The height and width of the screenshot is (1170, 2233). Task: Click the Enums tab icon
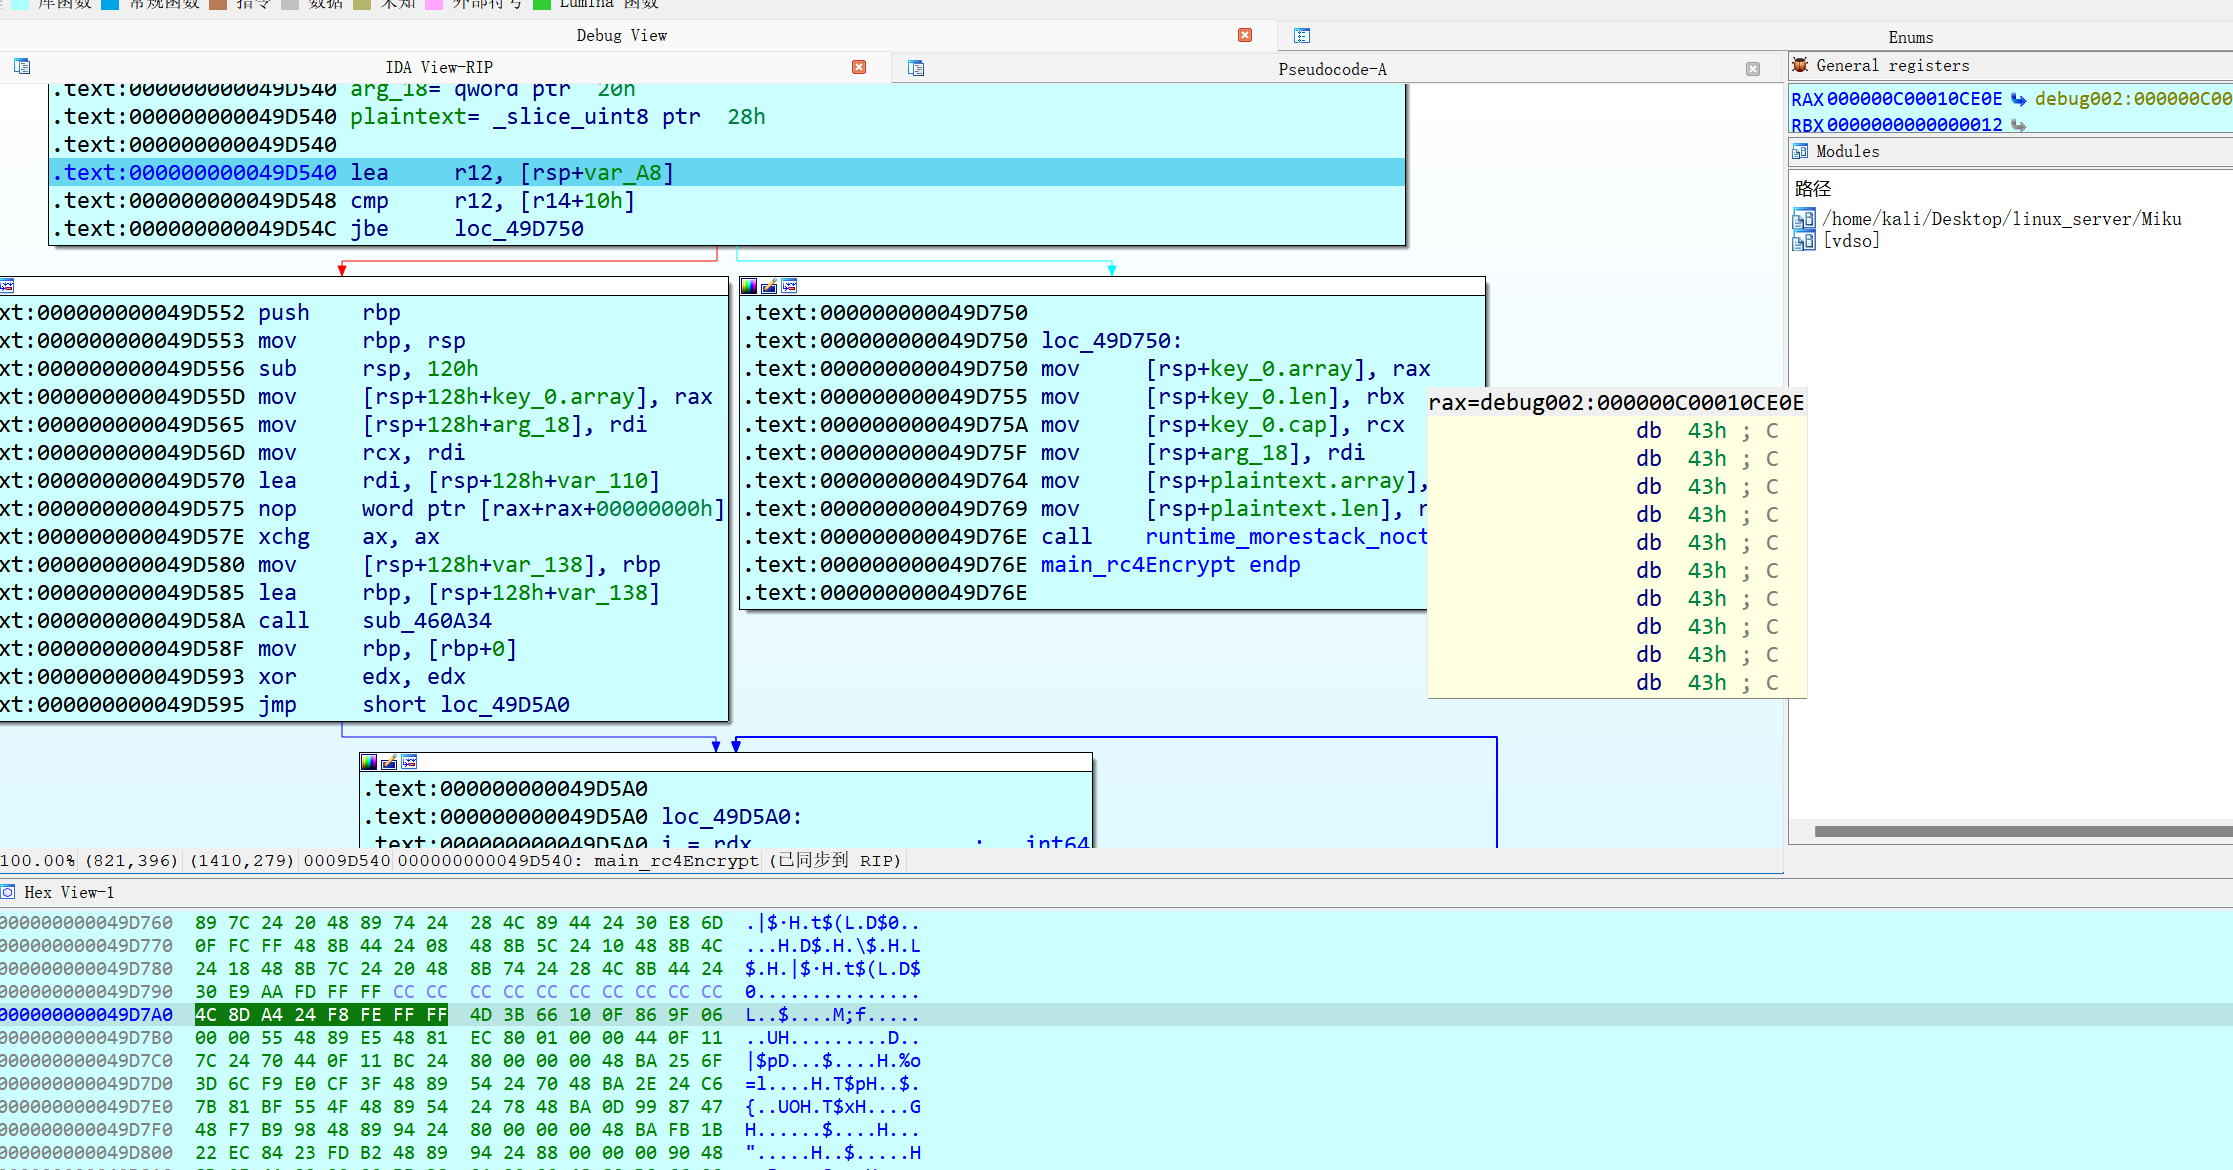(x=1301, y=36)
